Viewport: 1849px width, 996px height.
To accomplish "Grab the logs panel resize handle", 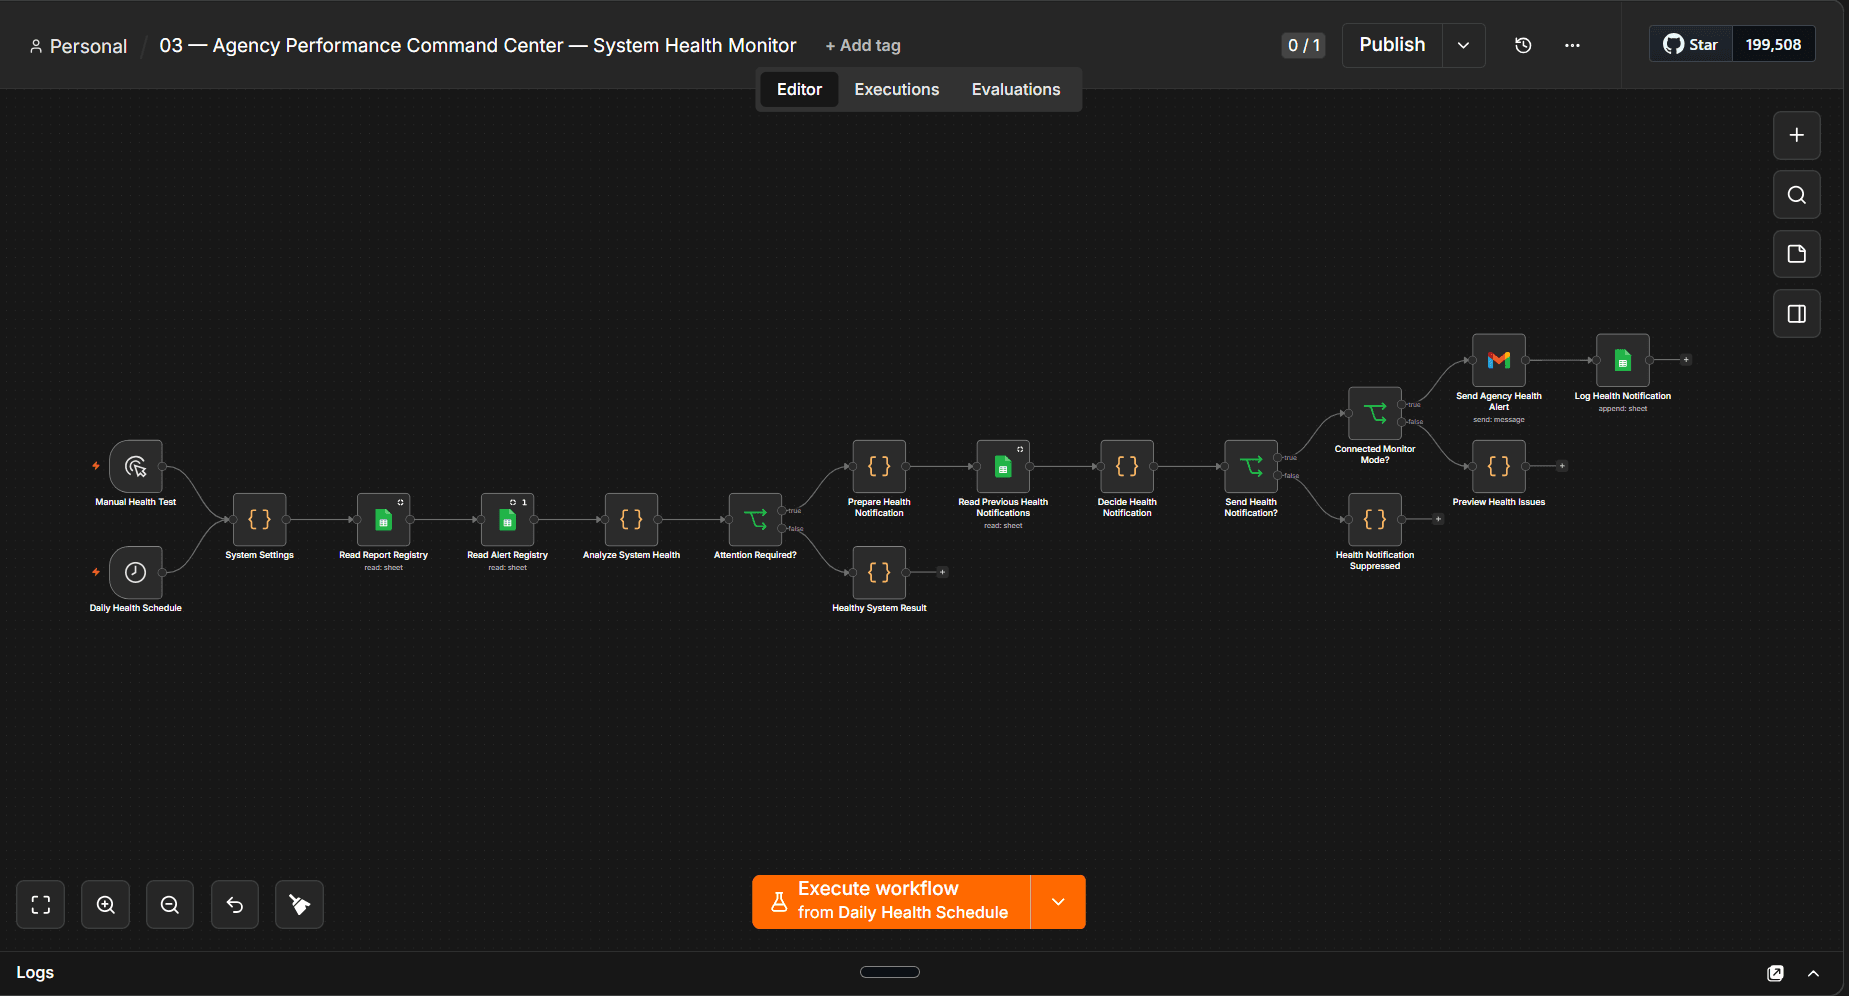I will pos(890,972).
